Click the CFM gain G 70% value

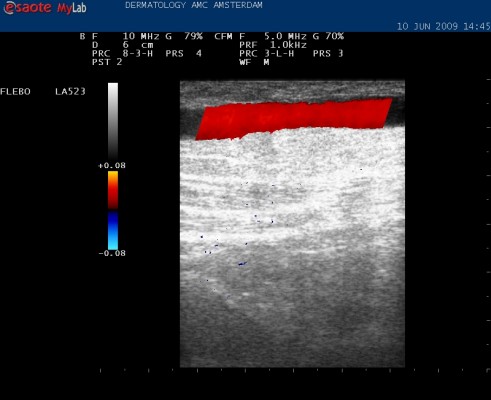328,36
